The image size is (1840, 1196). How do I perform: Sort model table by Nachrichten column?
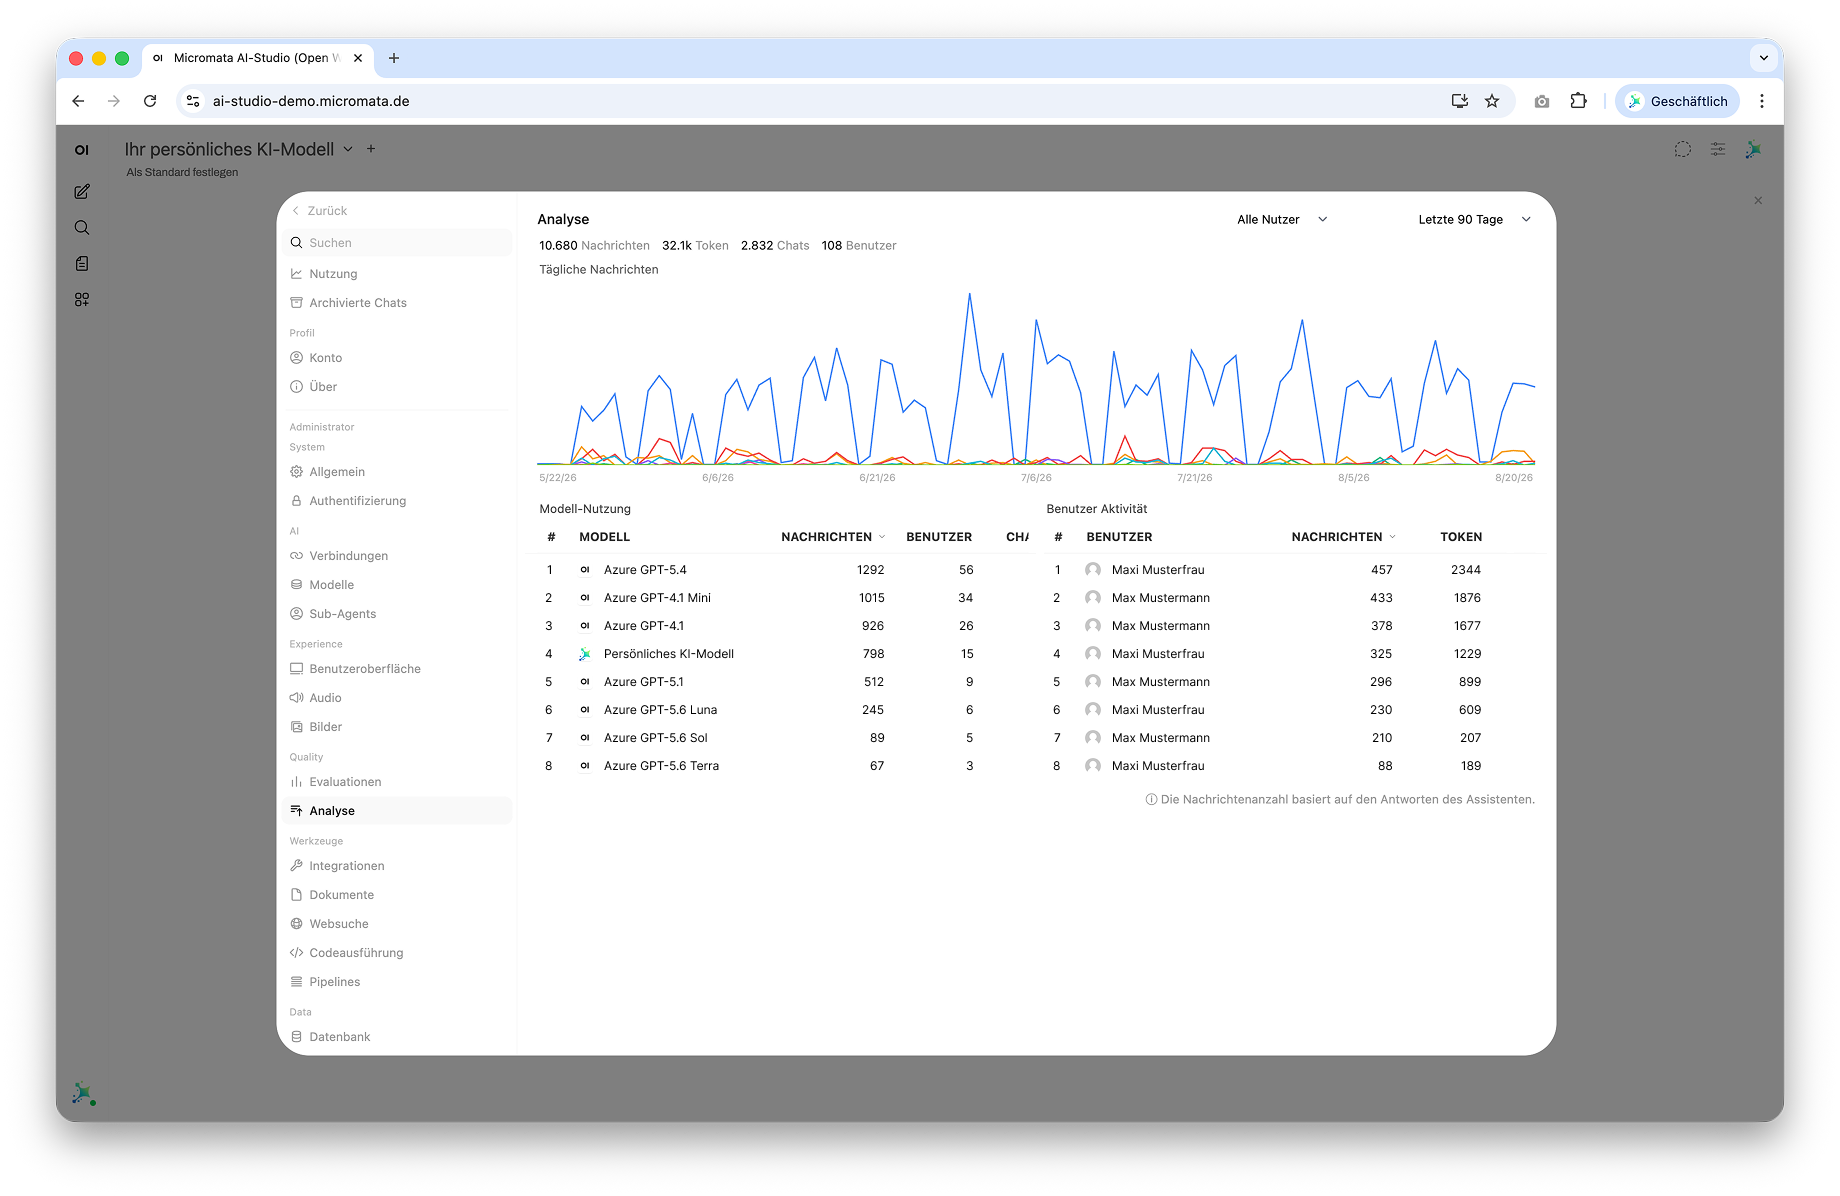[x=832, y=537]
